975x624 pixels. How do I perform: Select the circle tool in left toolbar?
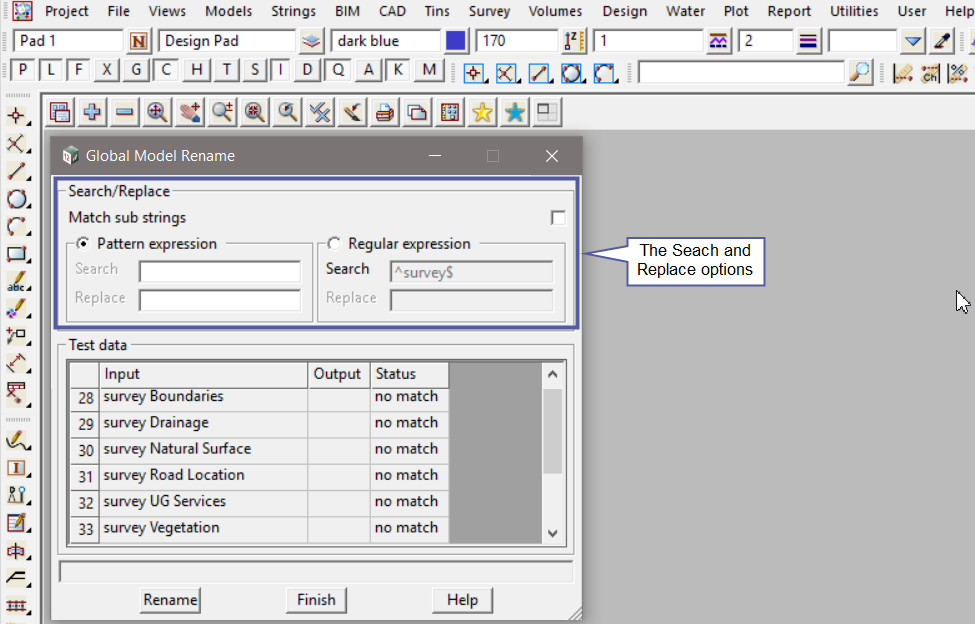point(16,199)
